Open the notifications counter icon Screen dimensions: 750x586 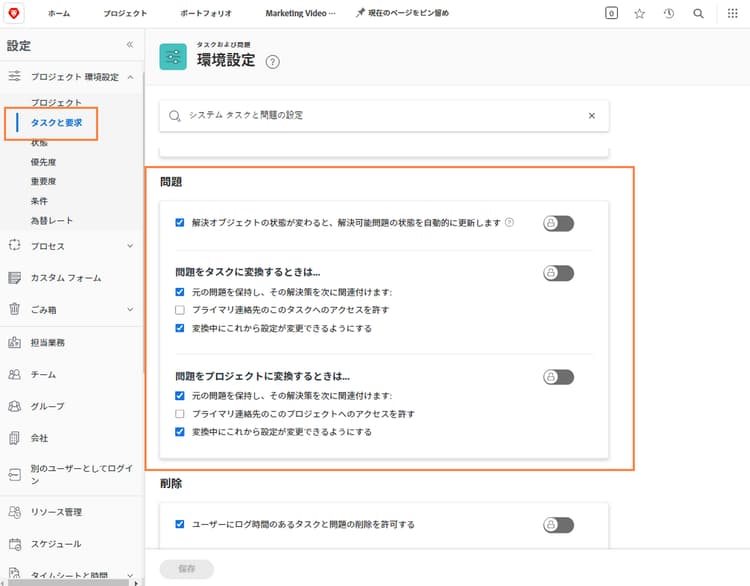[611, 13]
